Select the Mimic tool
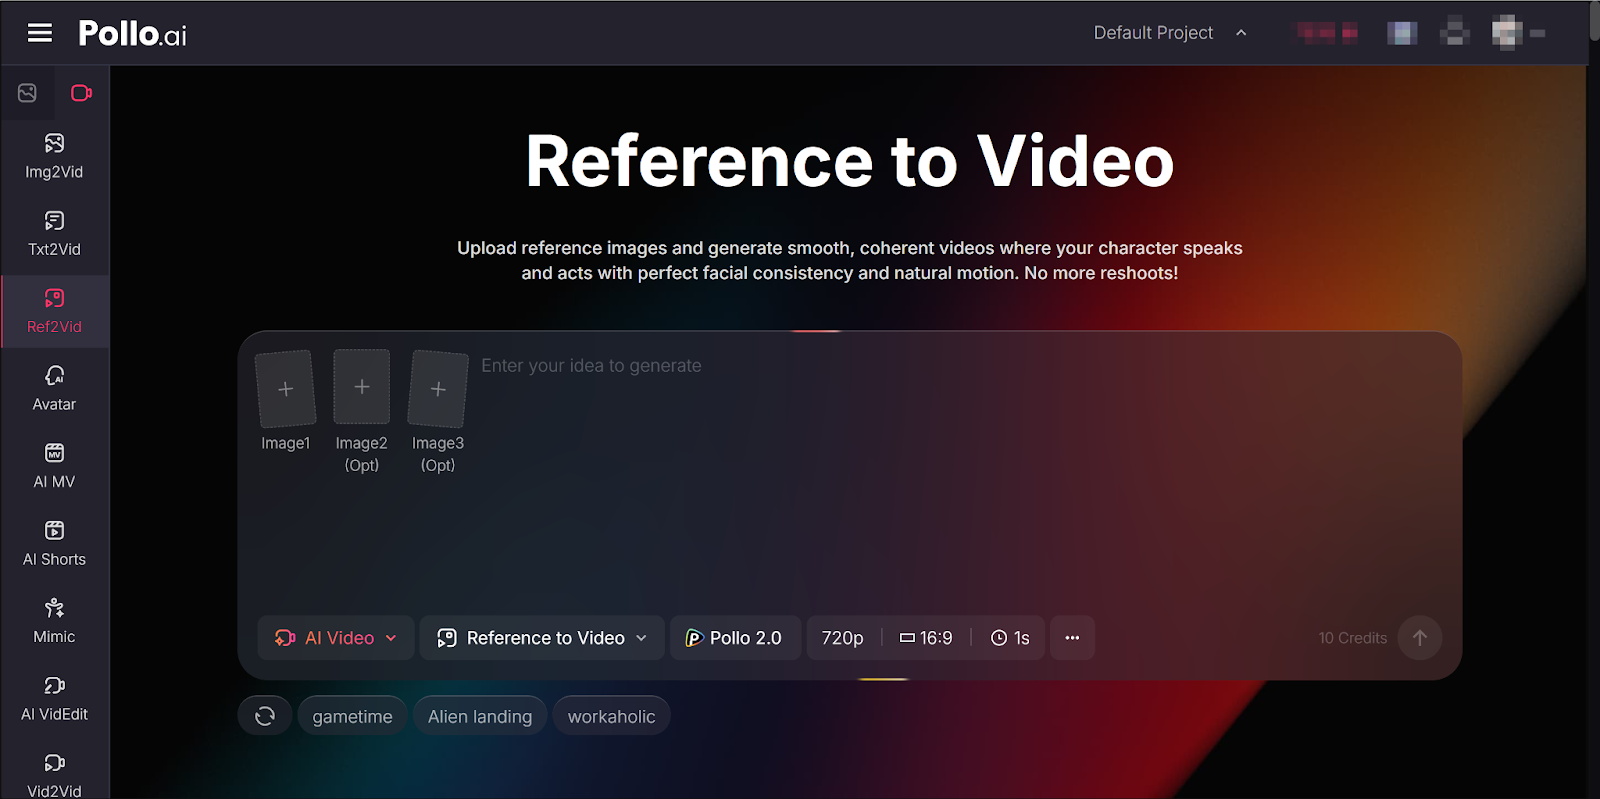Image resolution: width=1600 pixels, height=799 pixels. [54, 621]
